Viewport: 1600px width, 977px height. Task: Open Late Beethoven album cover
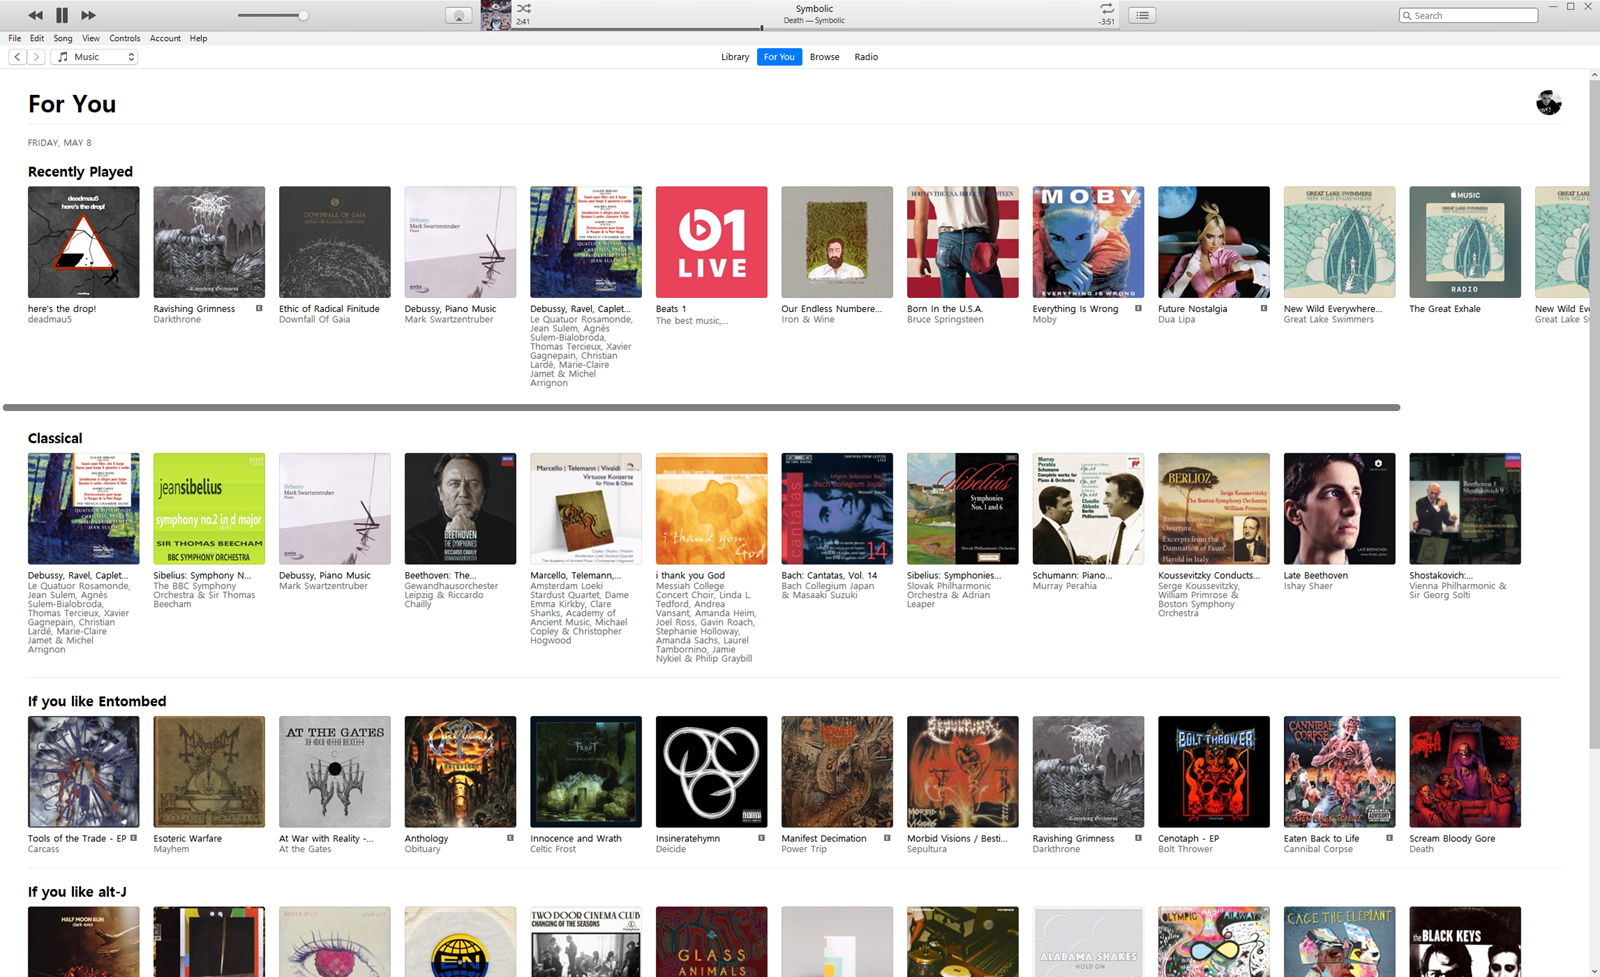1340,509
